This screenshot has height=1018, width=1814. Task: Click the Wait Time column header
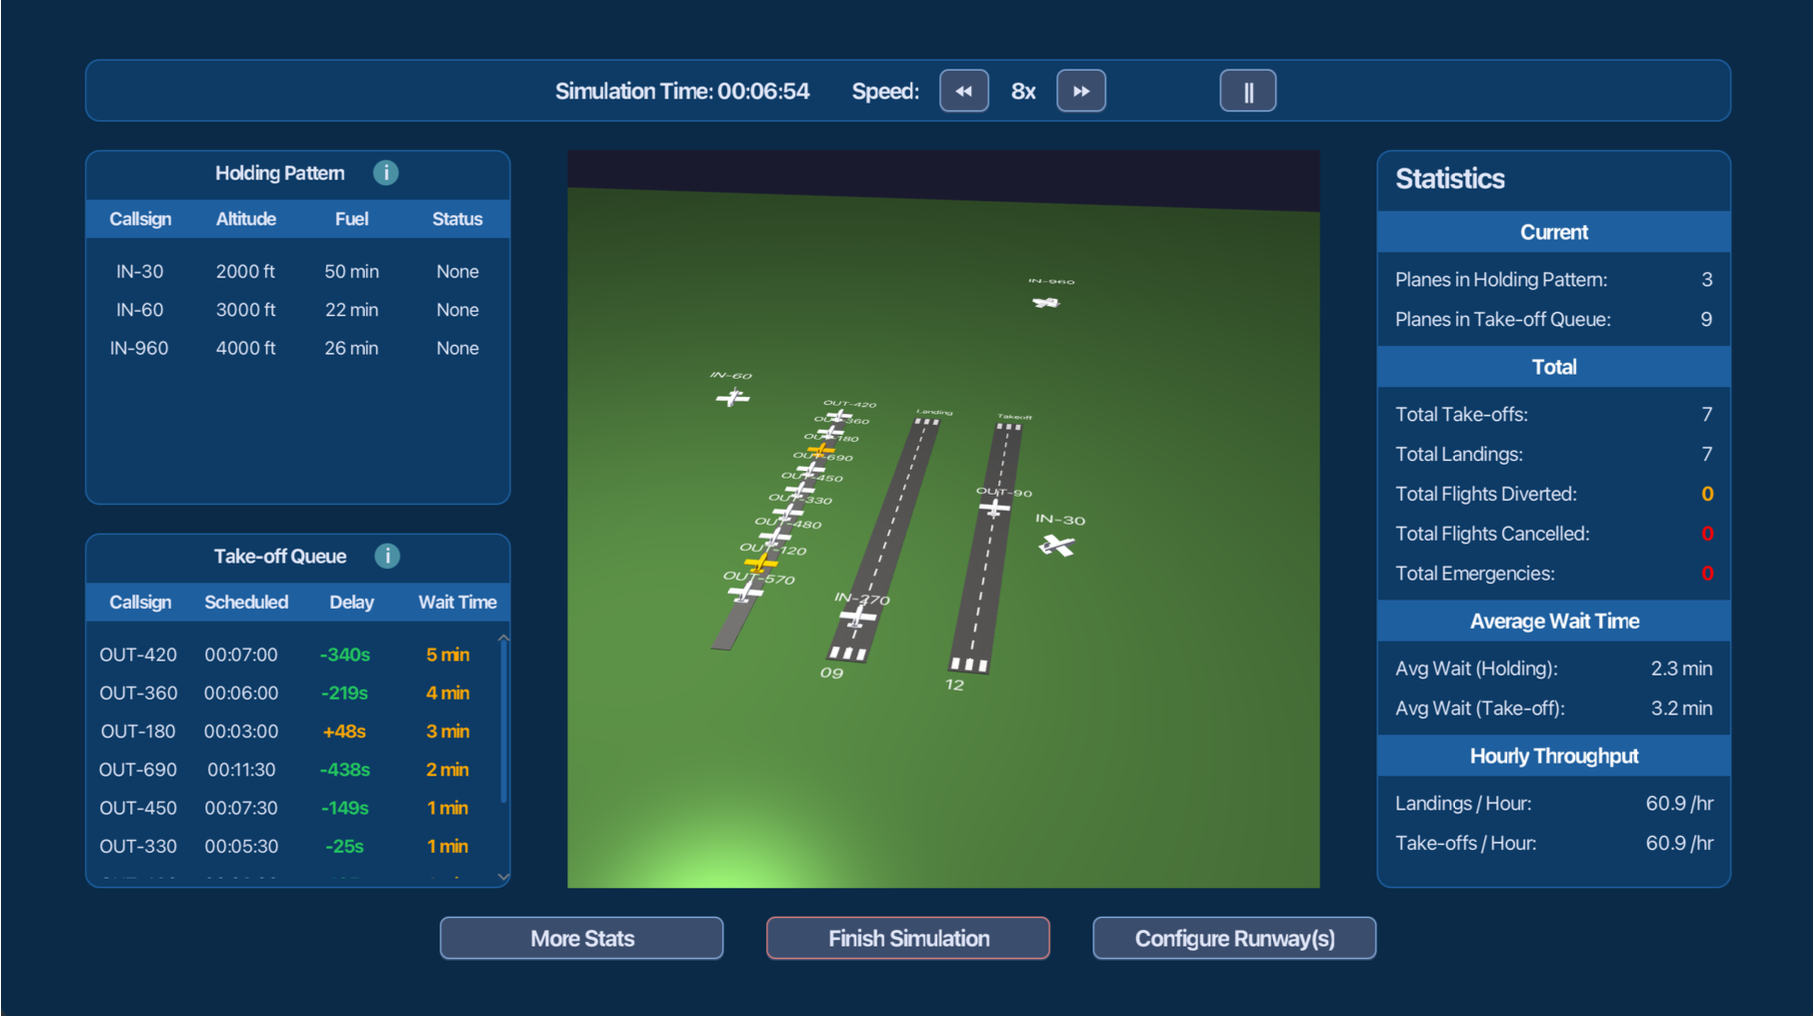pos(457,602)
